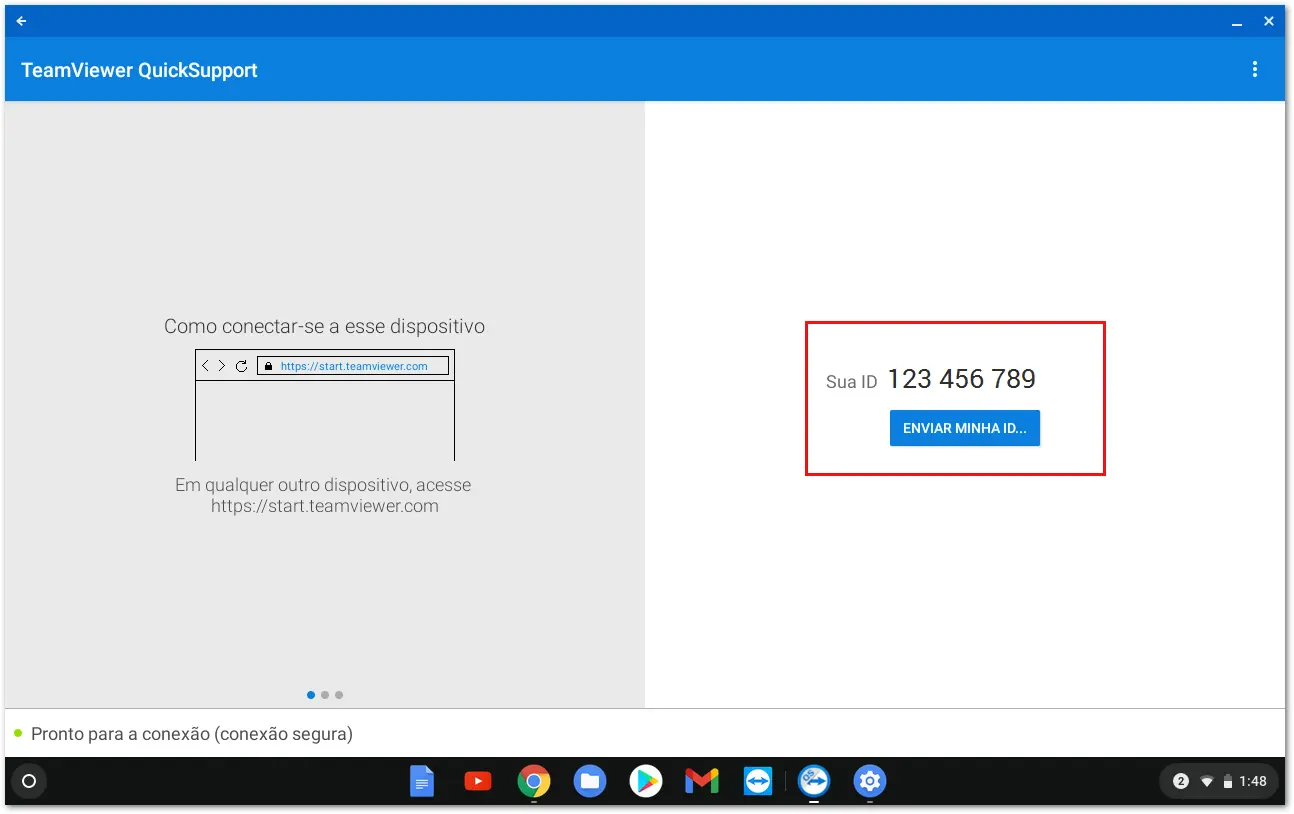
Task: Select the first page indicator dot
Action: coord(311,695)
